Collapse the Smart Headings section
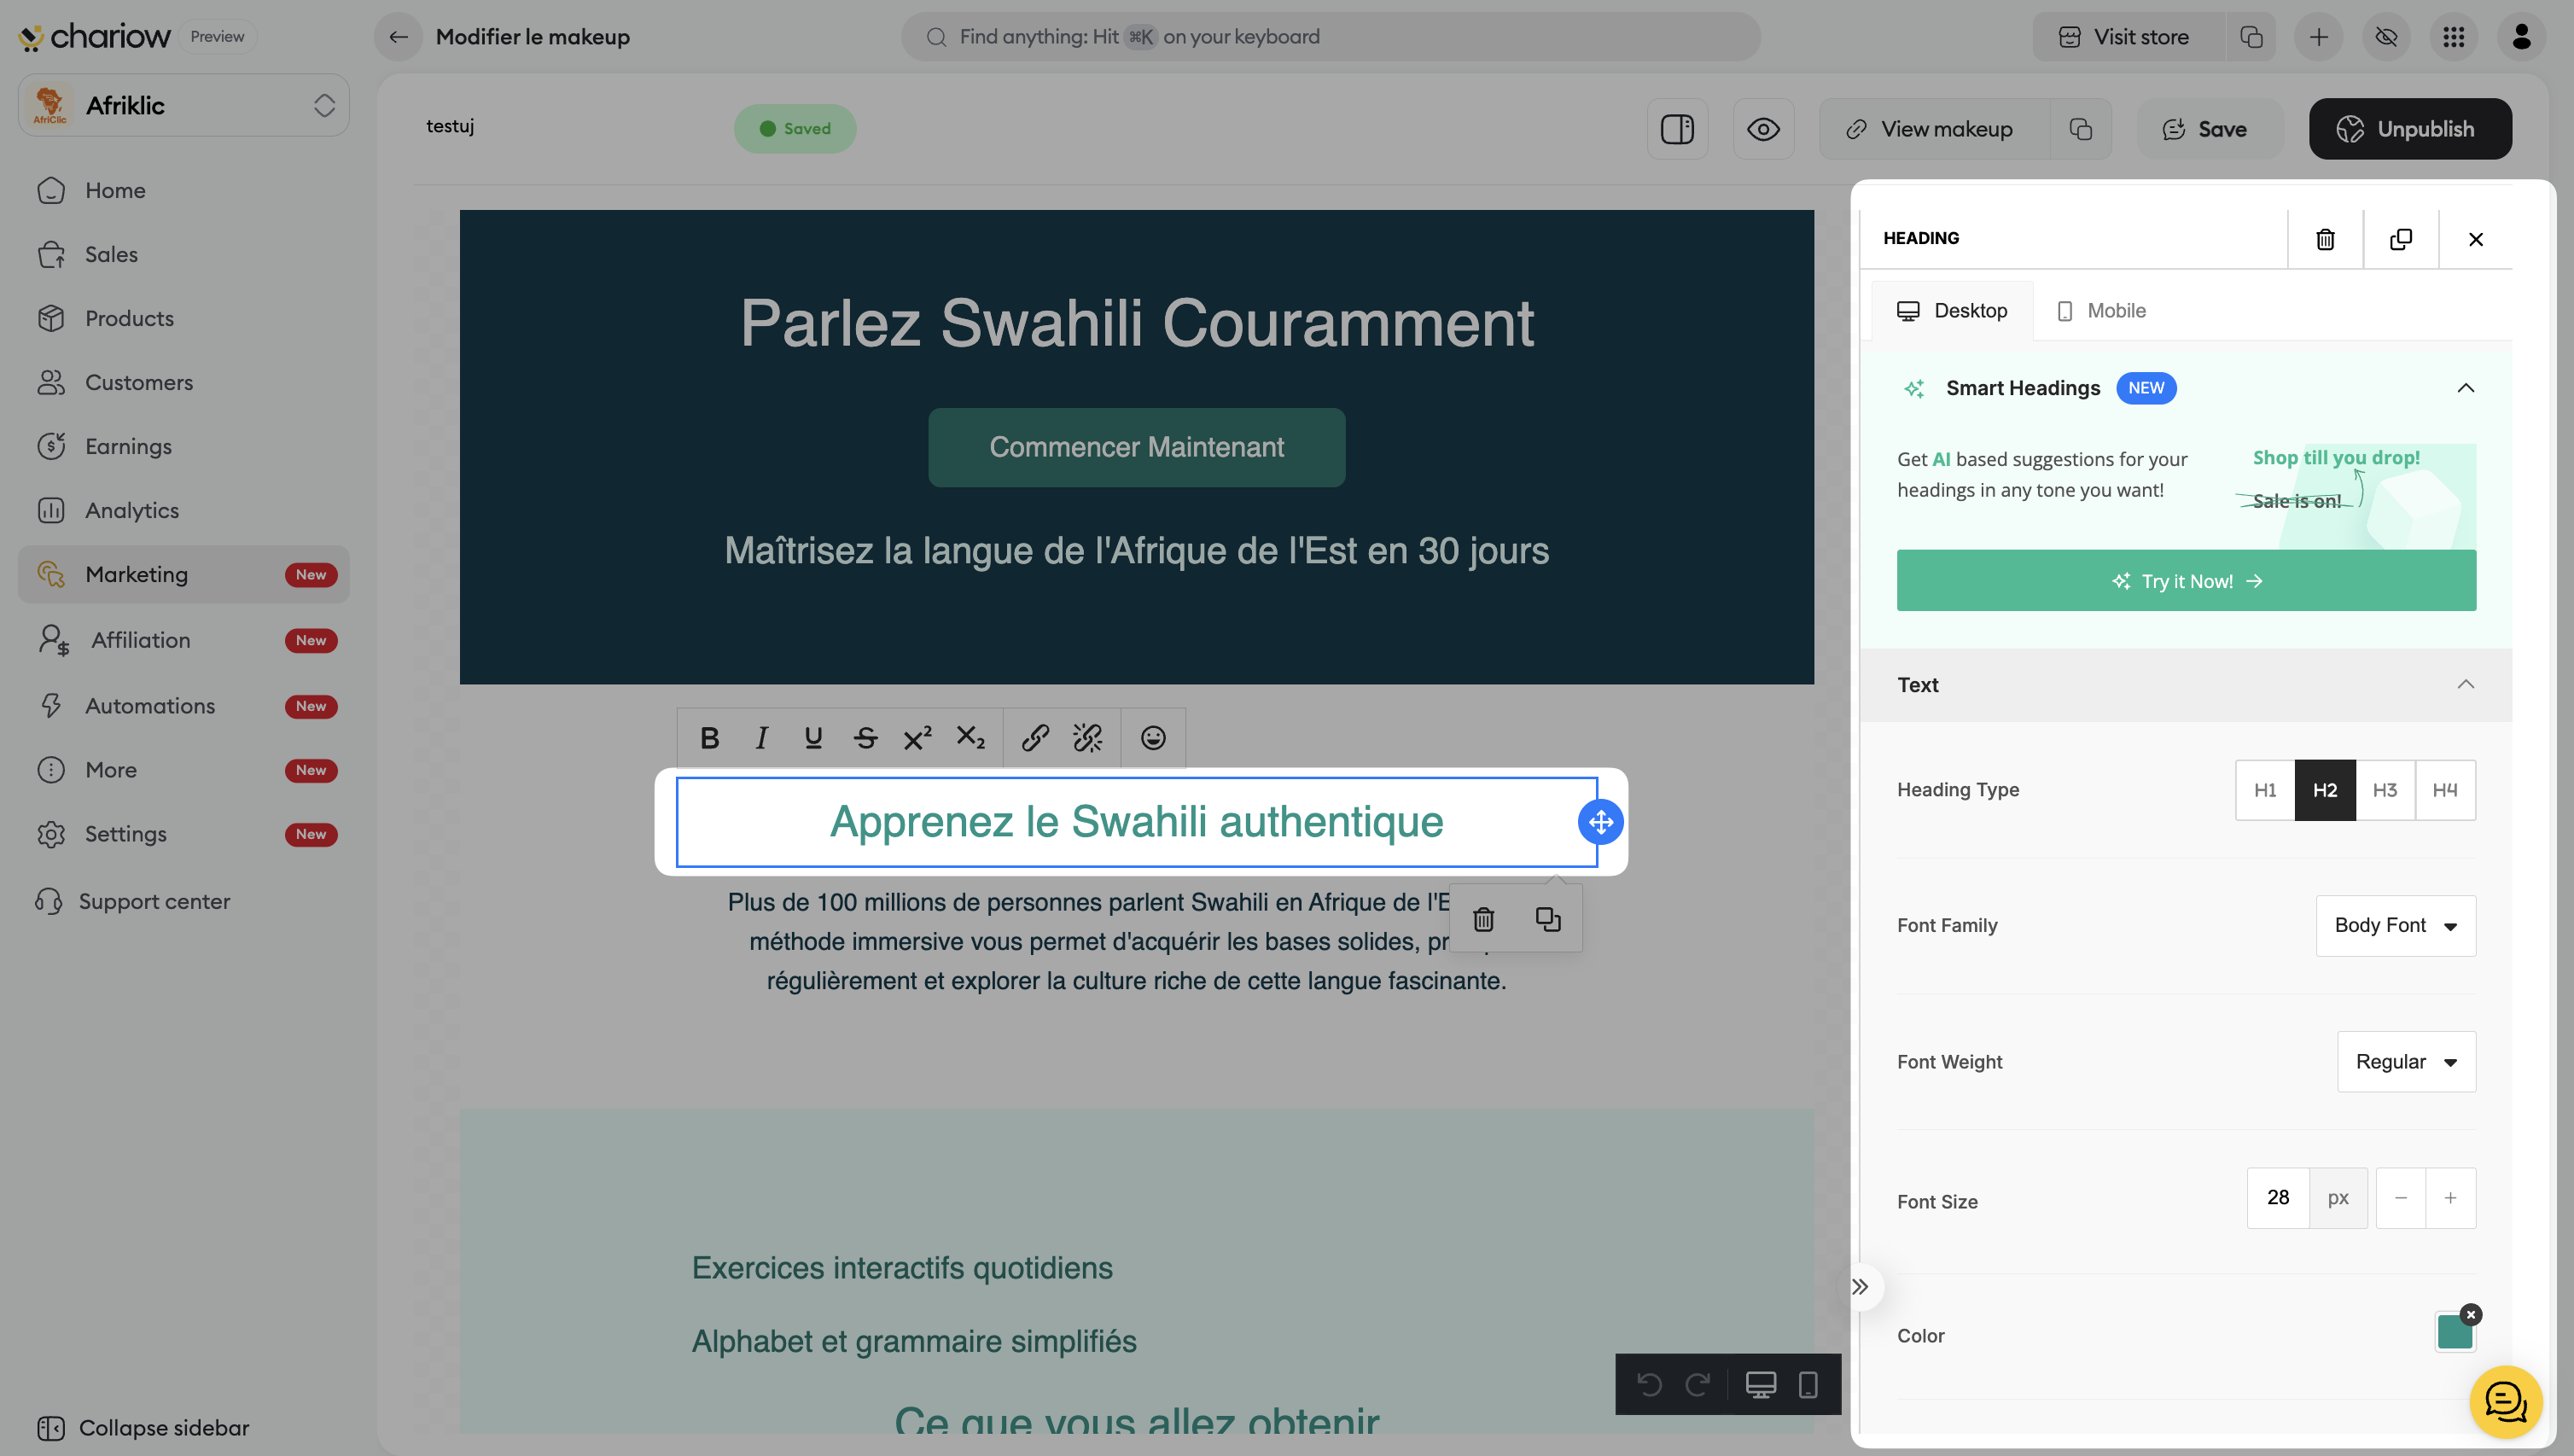 [2465, 388]
